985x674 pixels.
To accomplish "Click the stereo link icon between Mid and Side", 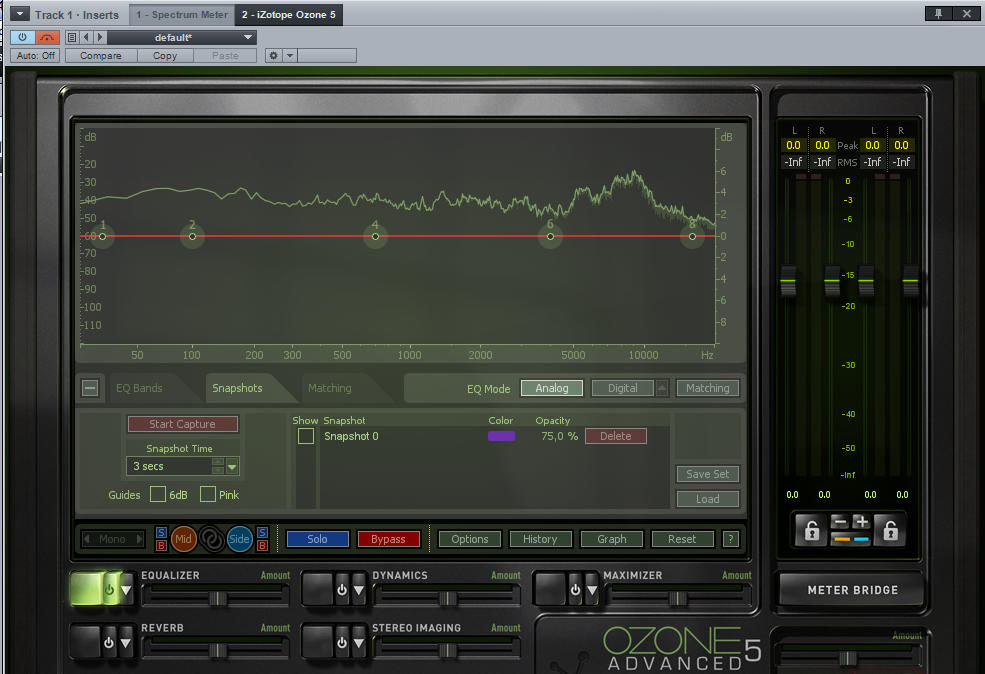I will (x=211, y=539).
